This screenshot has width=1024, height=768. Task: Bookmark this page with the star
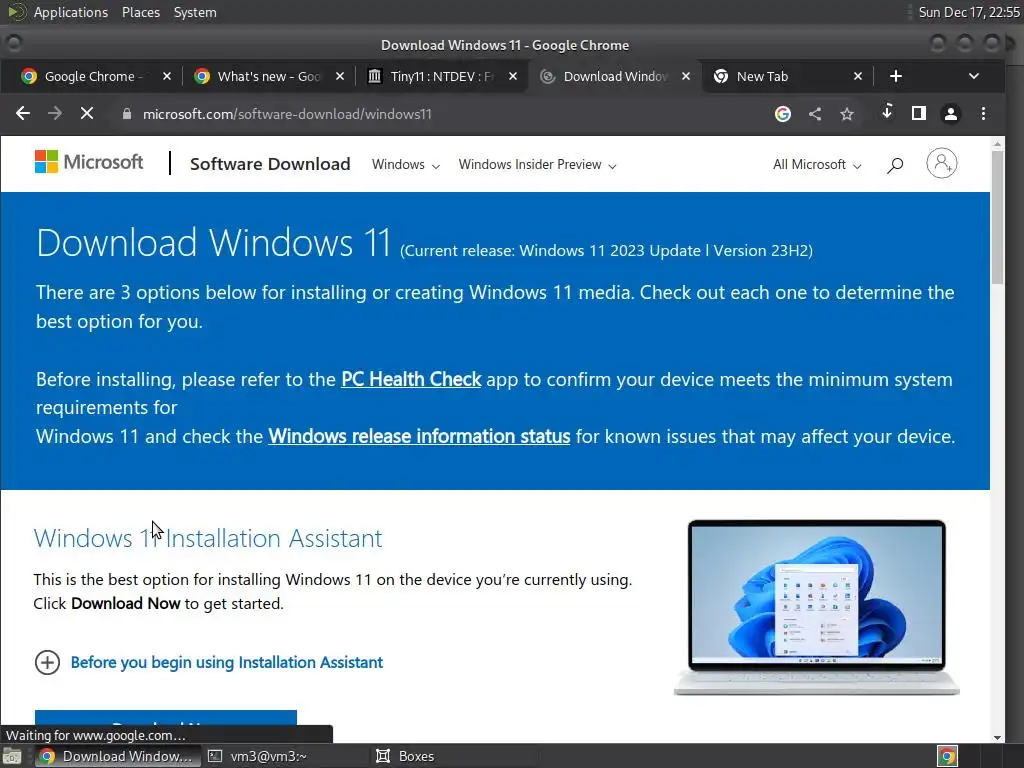pyautogui.click(x=847, y=114)
